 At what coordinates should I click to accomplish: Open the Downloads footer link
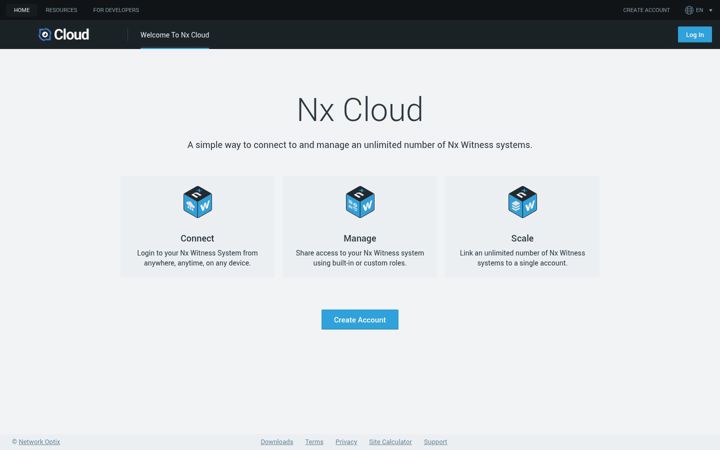(277, 442)
